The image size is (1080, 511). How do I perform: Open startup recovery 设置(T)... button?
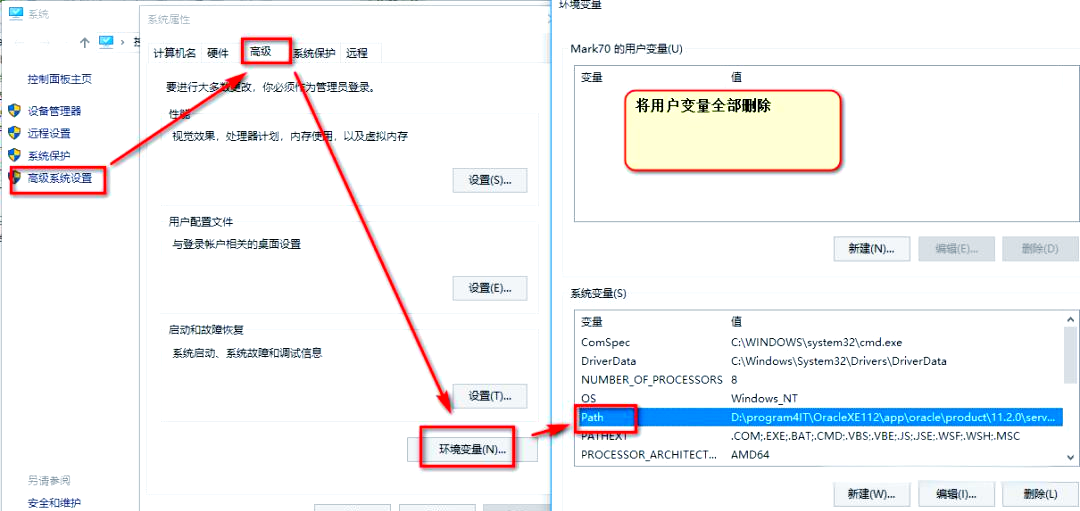coord(490,396)
